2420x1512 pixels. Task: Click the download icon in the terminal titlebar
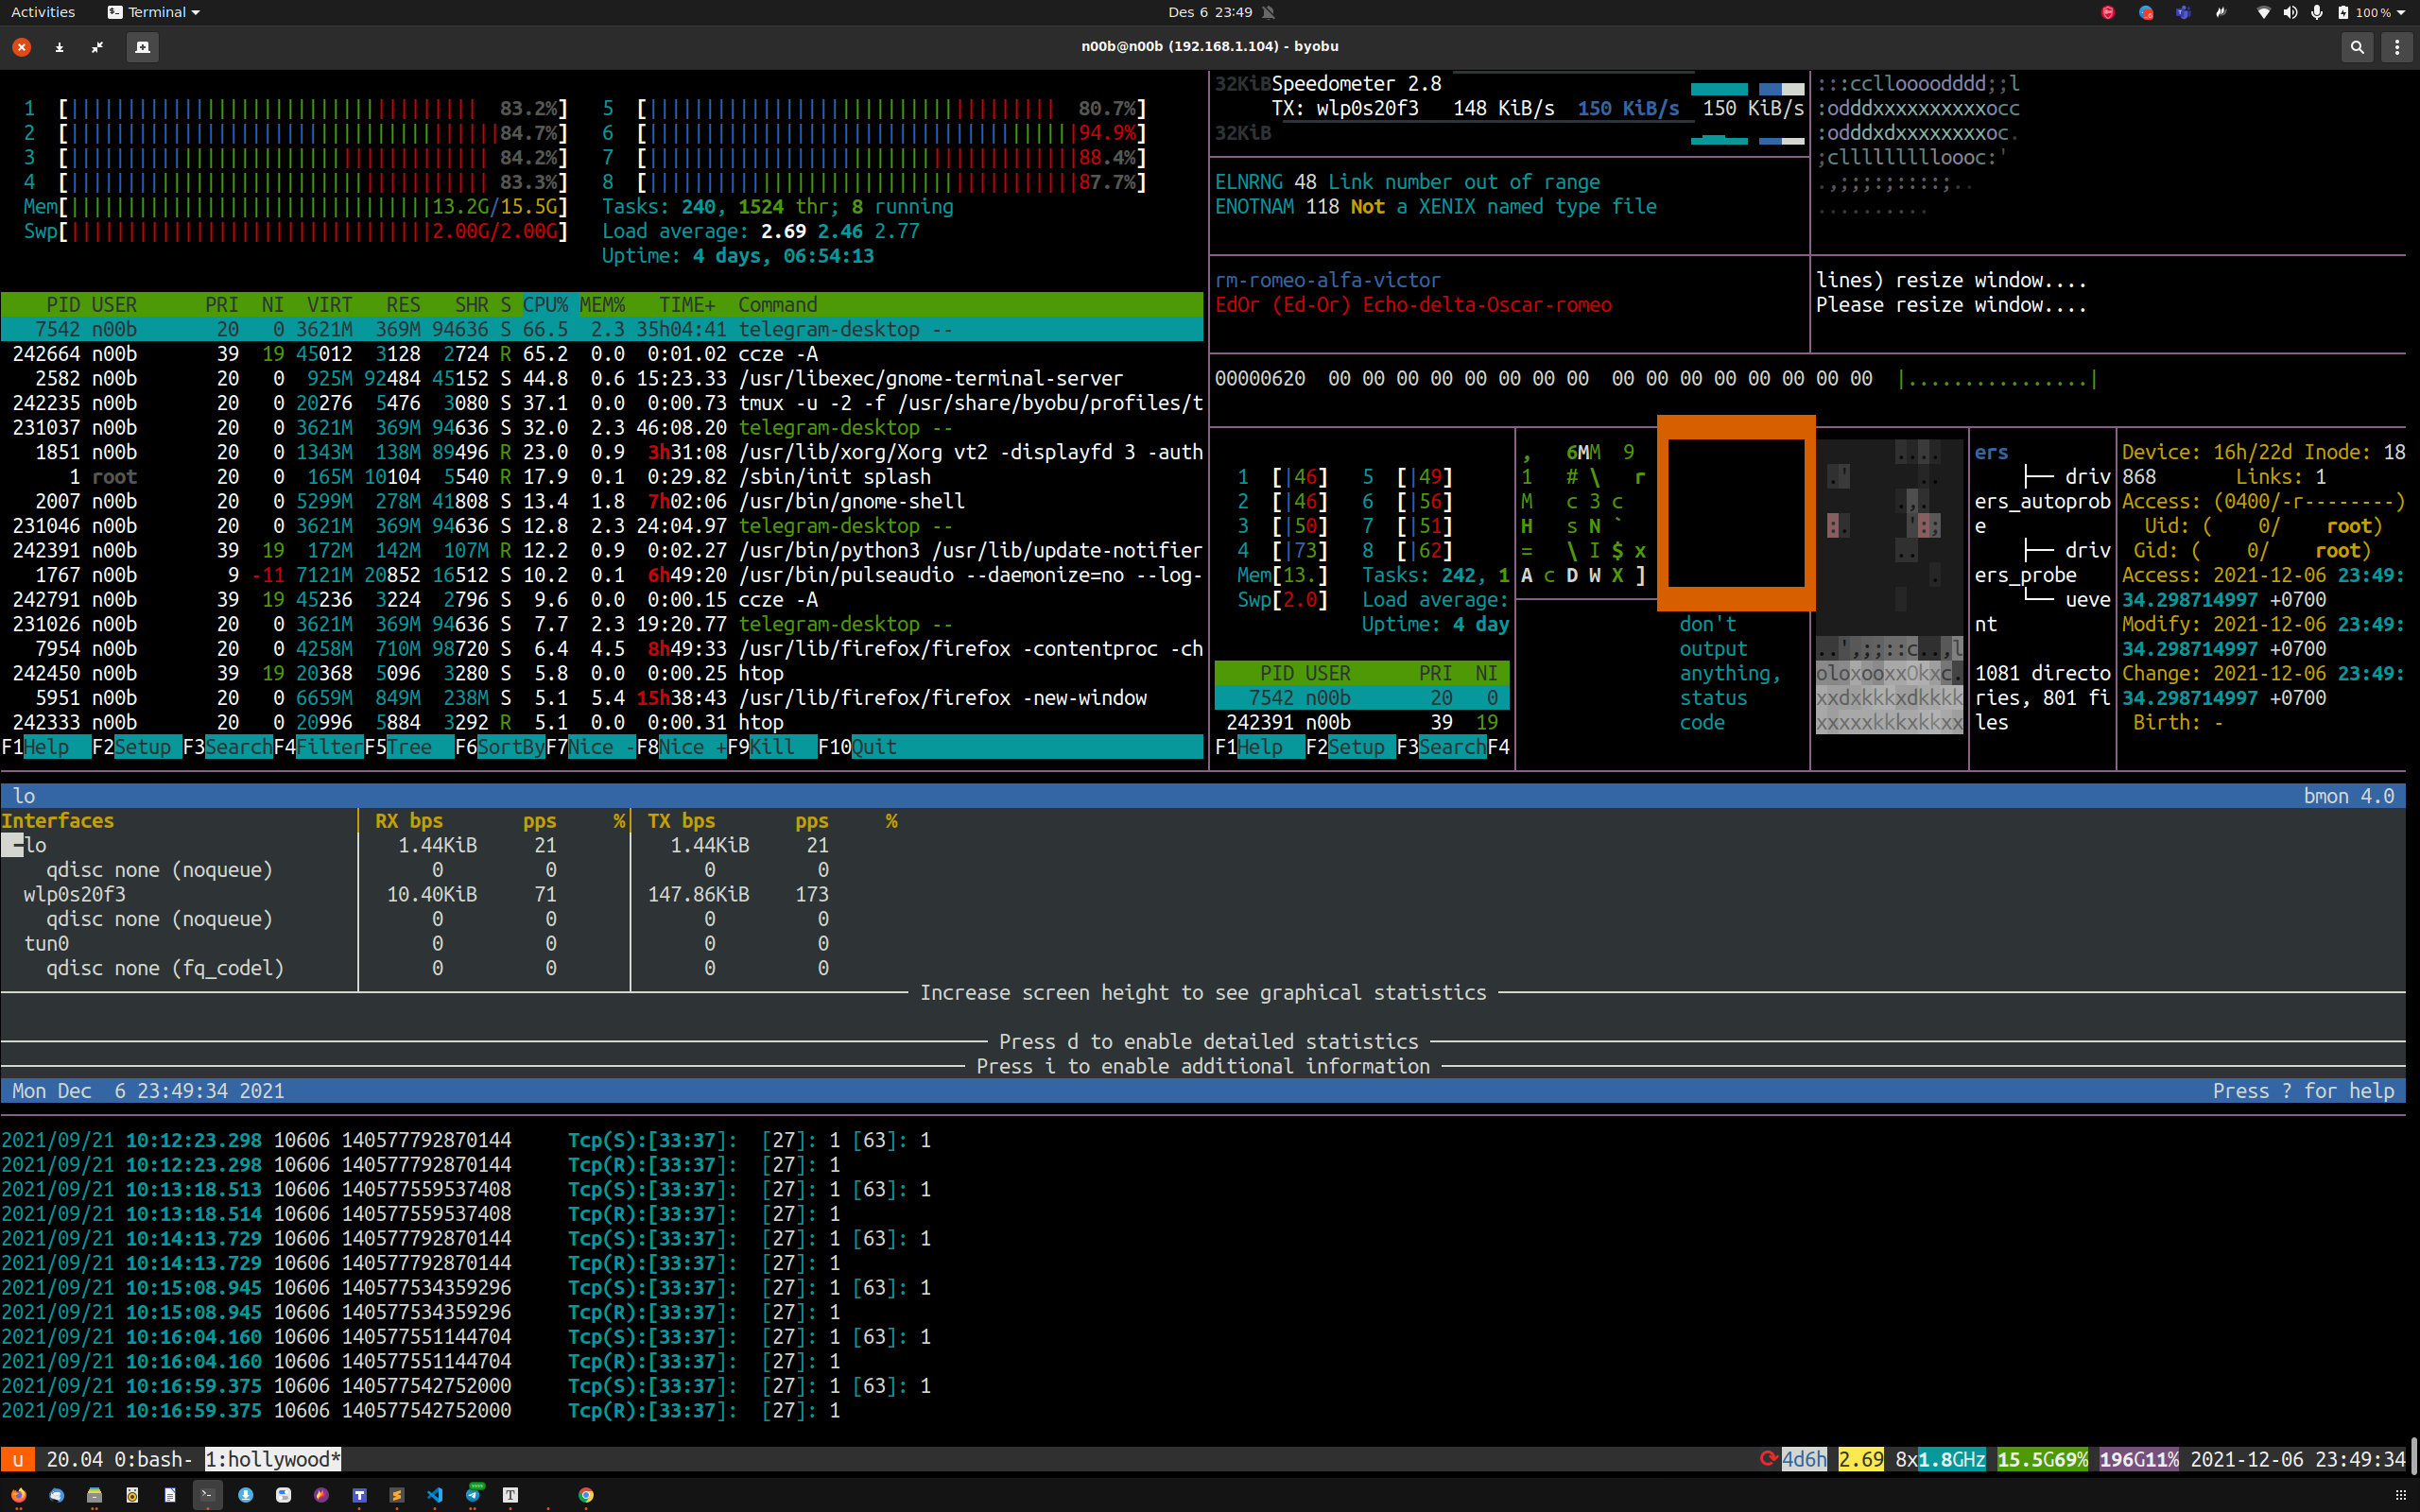click(58, 47)
